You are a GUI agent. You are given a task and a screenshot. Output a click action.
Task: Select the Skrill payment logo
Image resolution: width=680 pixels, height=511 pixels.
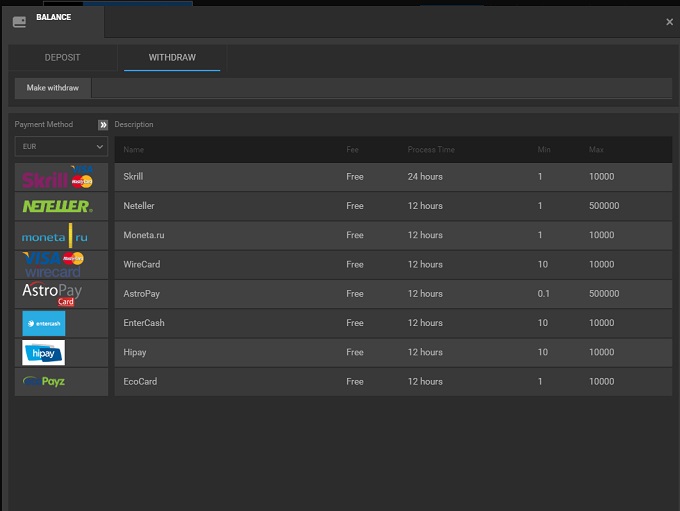pos(58,178)
